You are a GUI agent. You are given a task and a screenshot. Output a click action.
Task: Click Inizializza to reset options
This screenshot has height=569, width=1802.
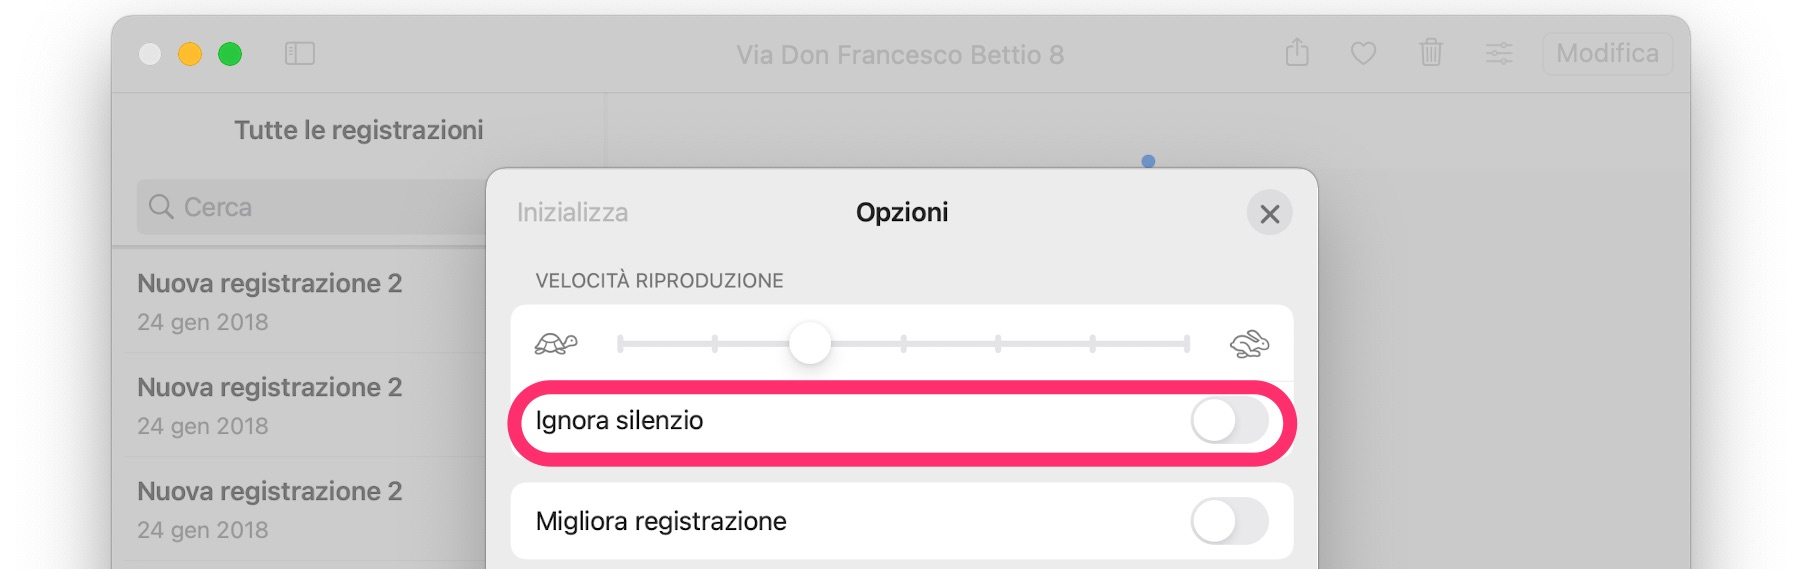572,213
